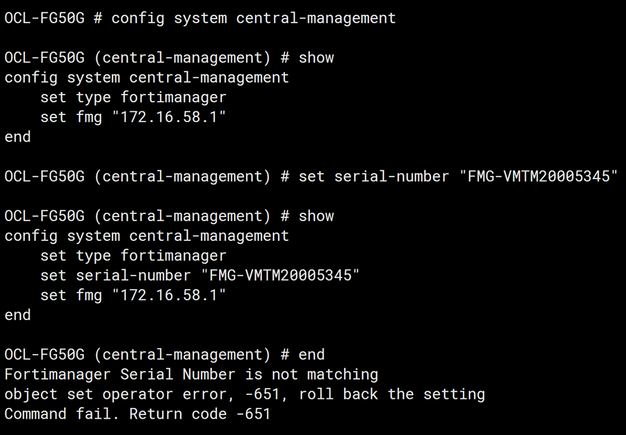Click the first standalone 'end' line
The height and width of the screenshot is (435, 626).
(18, 137)
